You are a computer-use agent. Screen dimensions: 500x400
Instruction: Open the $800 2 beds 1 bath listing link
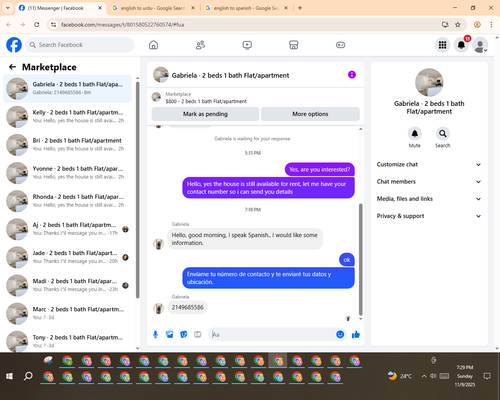click(x=206, y=101)
